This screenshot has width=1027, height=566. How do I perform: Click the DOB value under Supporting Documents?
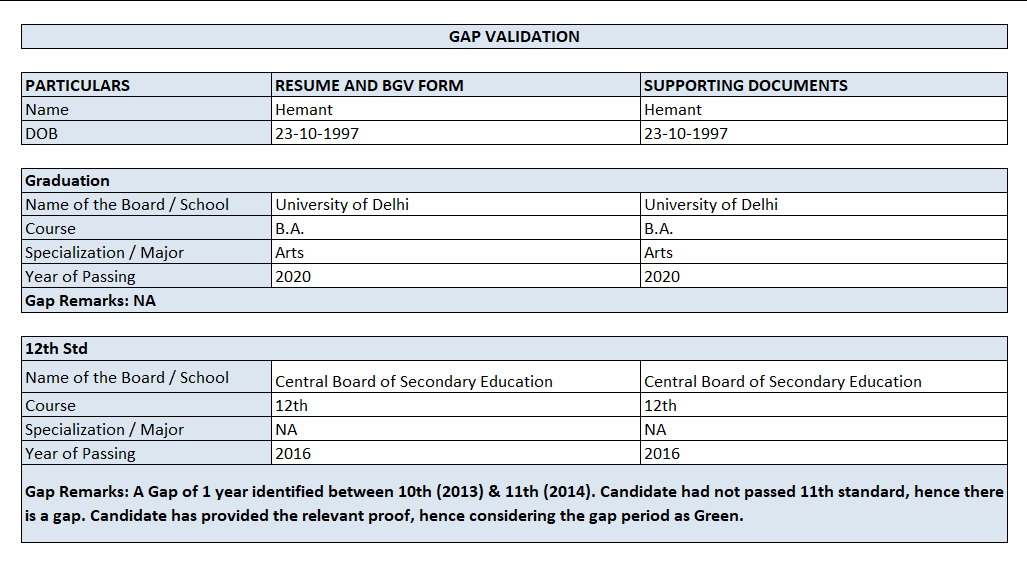pos(685,134)
